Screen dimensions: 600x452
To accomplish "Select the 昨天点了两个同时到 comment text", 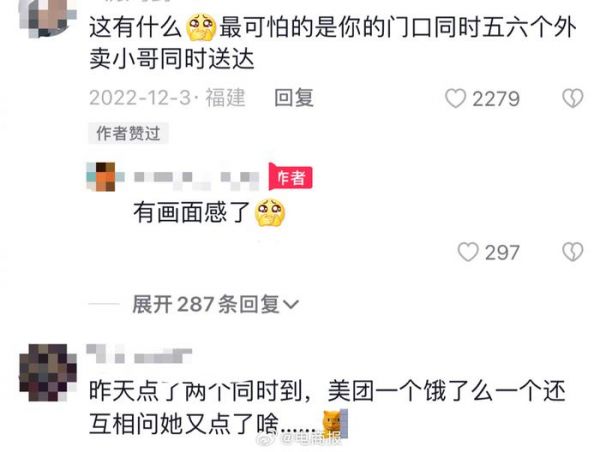I will pos(328,408).
